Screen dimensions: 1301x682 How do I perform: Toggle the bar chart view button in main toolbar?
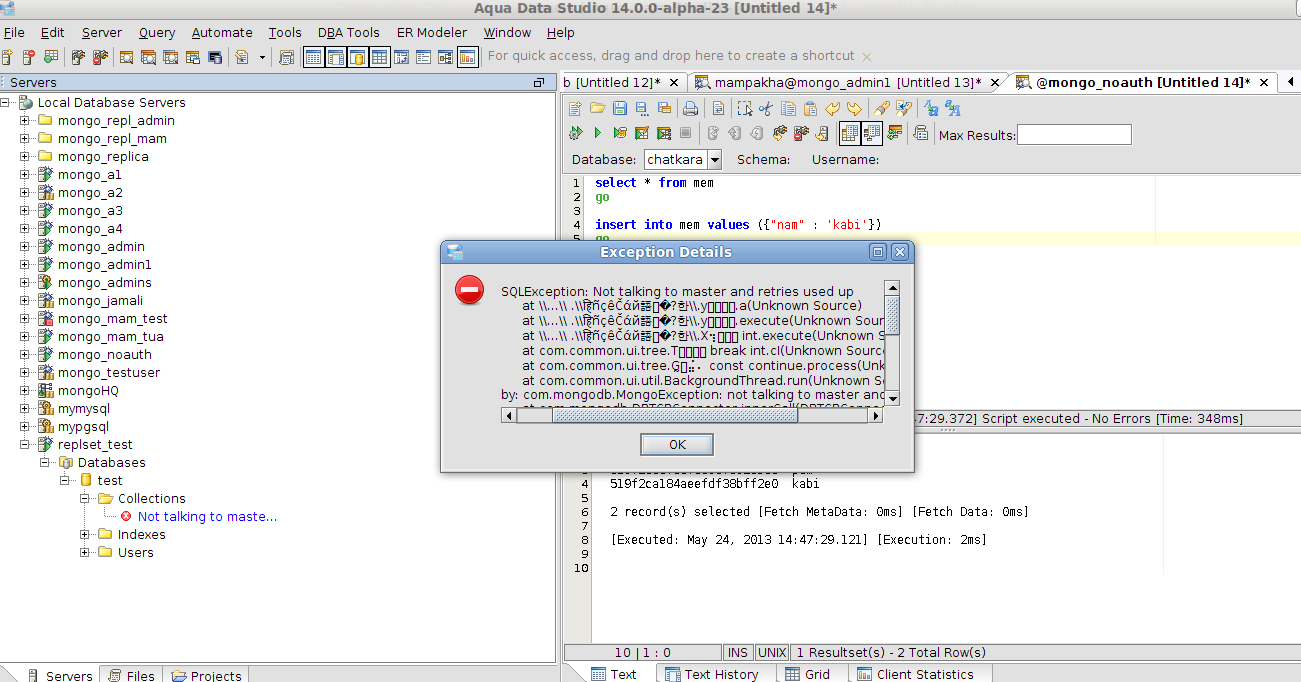coord(467,57)
